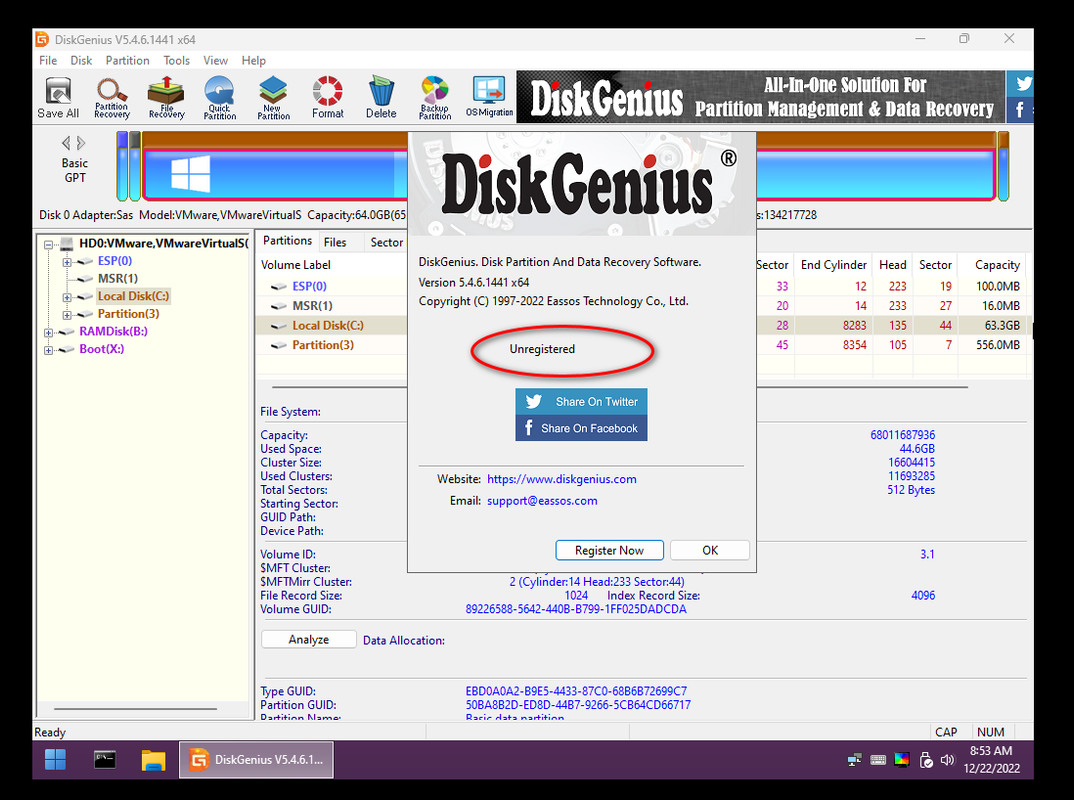Select MSR(1) in the disk tree
The image size is (1074, 800).
click(x=118, y=279)
